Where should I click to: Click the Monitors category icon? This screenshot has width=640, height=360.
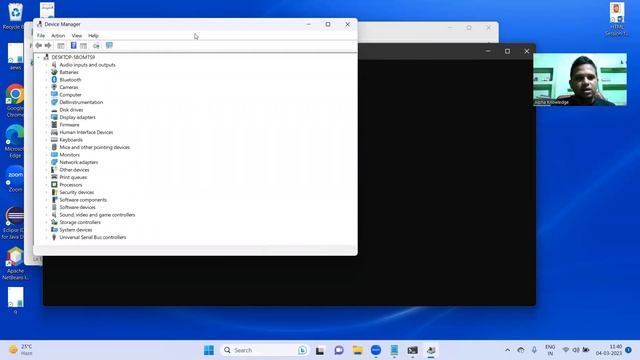tap(54, 155)
